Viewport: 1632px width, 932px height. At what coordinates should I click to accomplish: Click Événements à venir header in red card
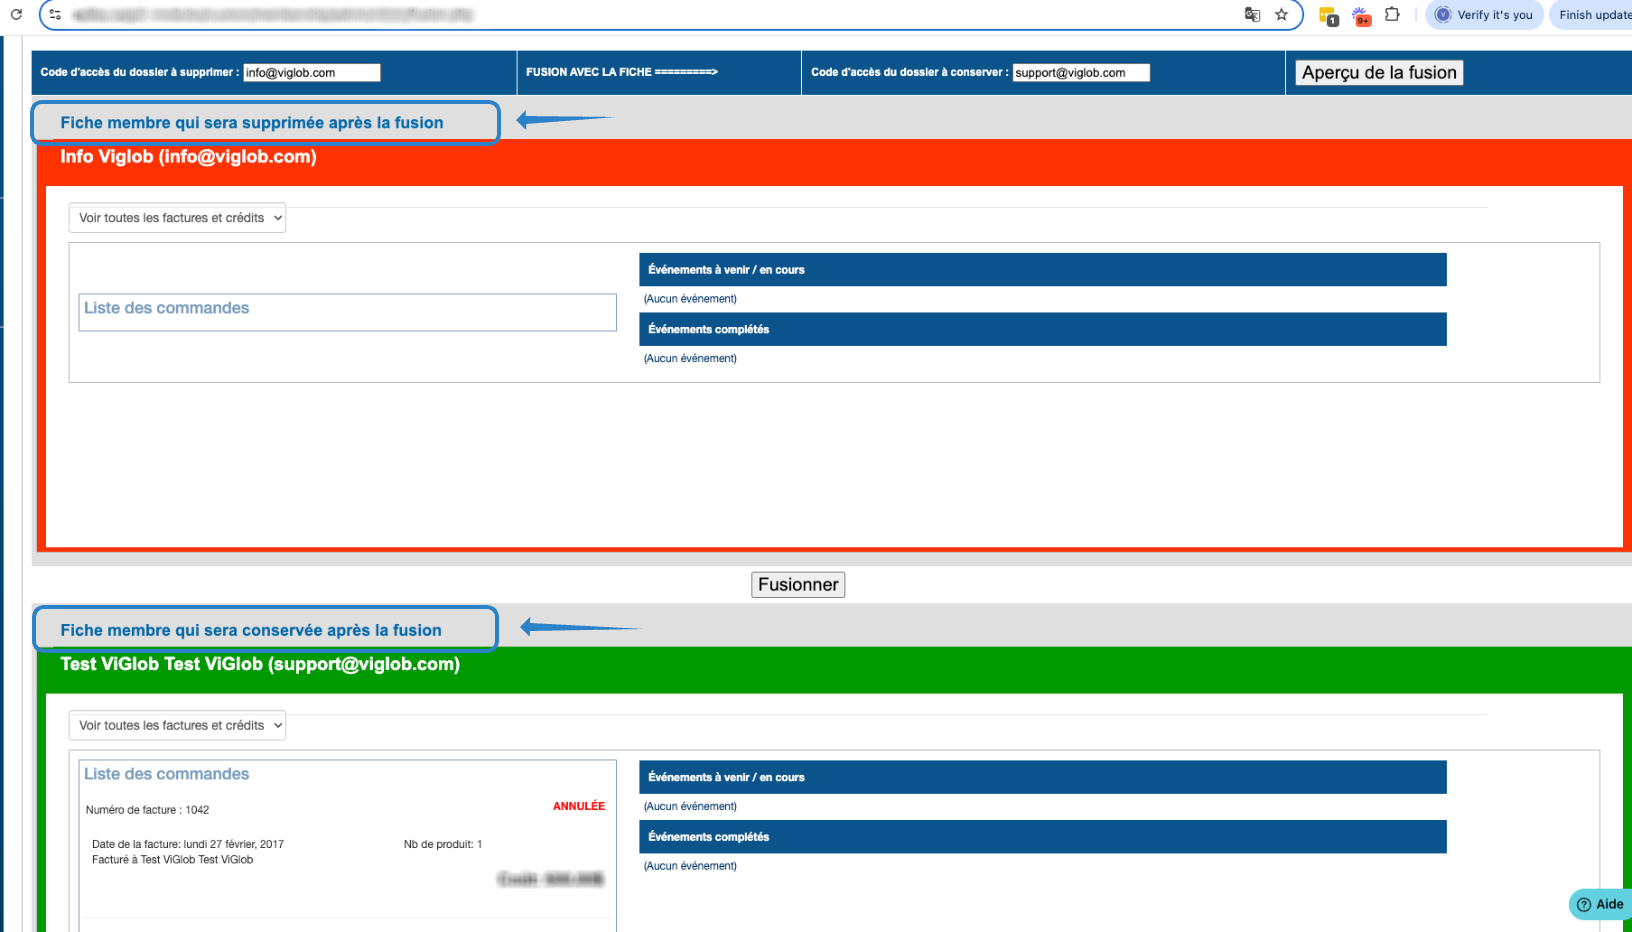[1043, 270]
